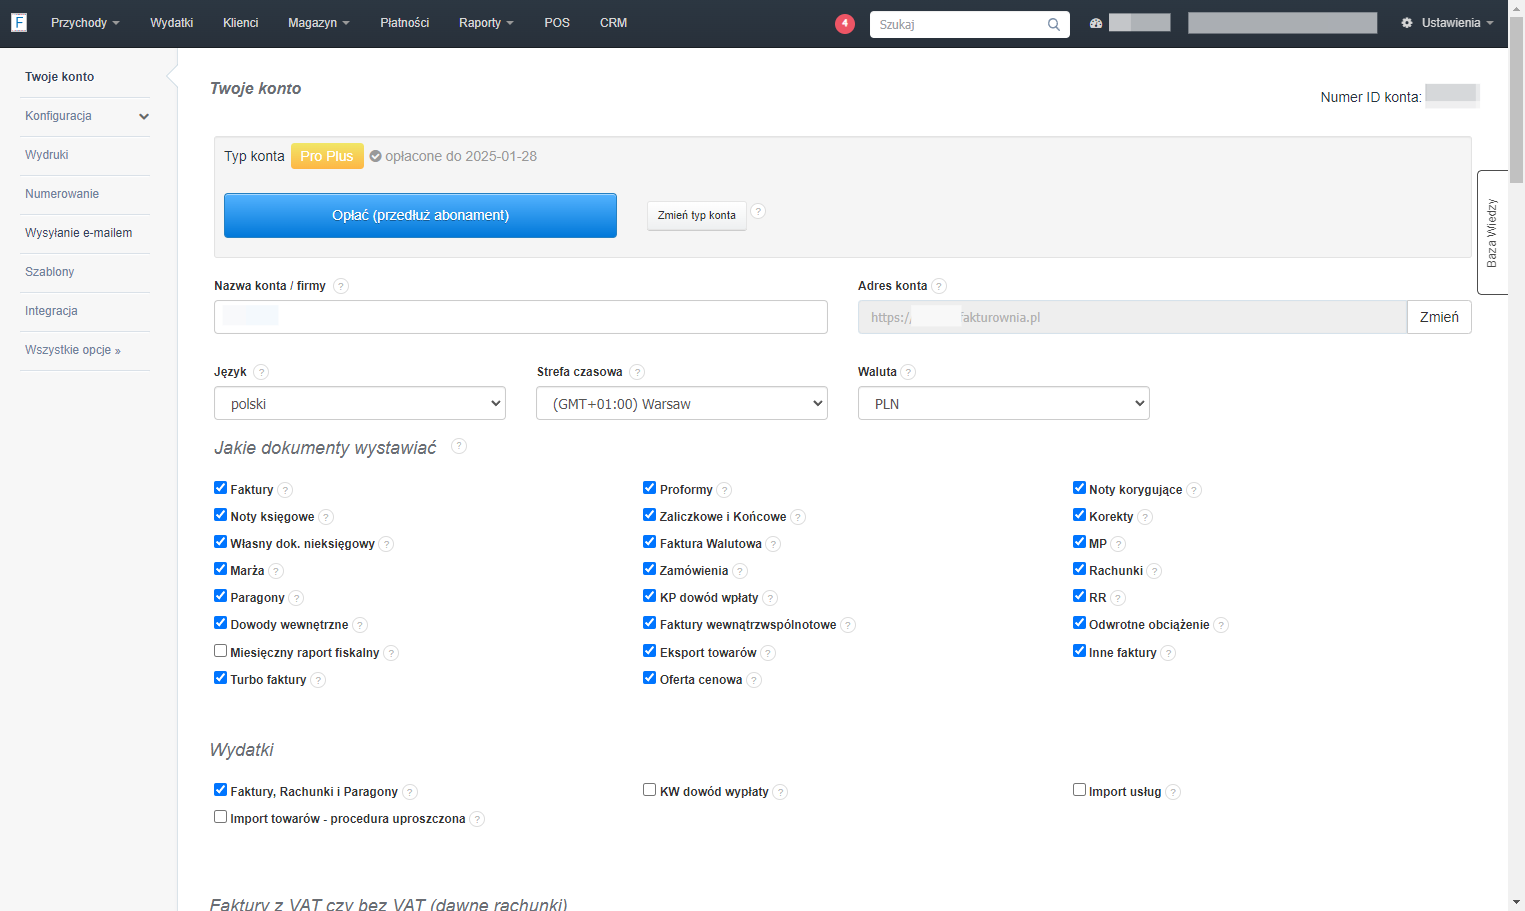Image resolution: width=1525 pixels, height=911 pixels.
Task: Expand the Konfiguracja sidebar section
Action: [x=85, y=116]
